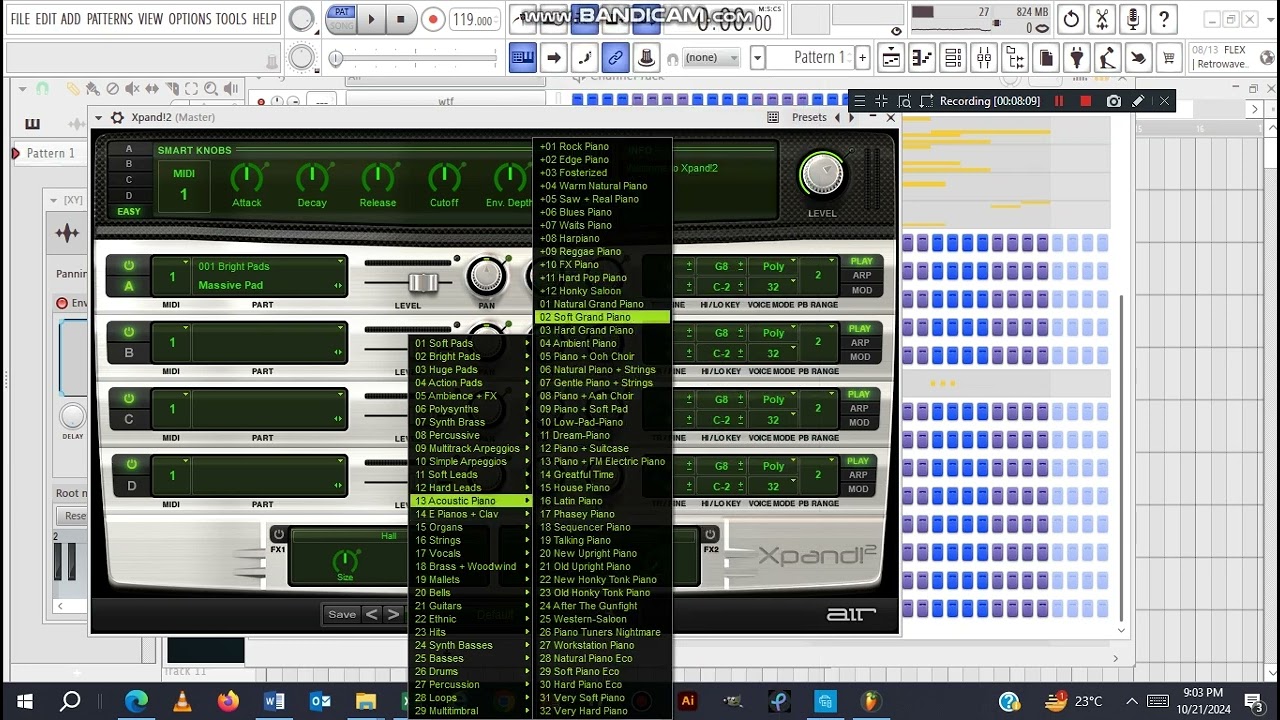The width and height of the screenshot is (1280, 720).
Task: Select part A MOD button
Action: 861,290
